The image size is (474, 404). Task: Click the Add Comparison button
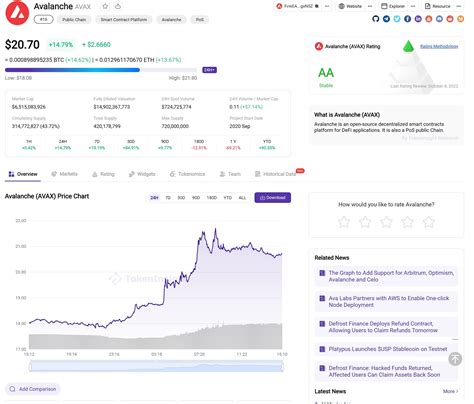pos(33,389)
